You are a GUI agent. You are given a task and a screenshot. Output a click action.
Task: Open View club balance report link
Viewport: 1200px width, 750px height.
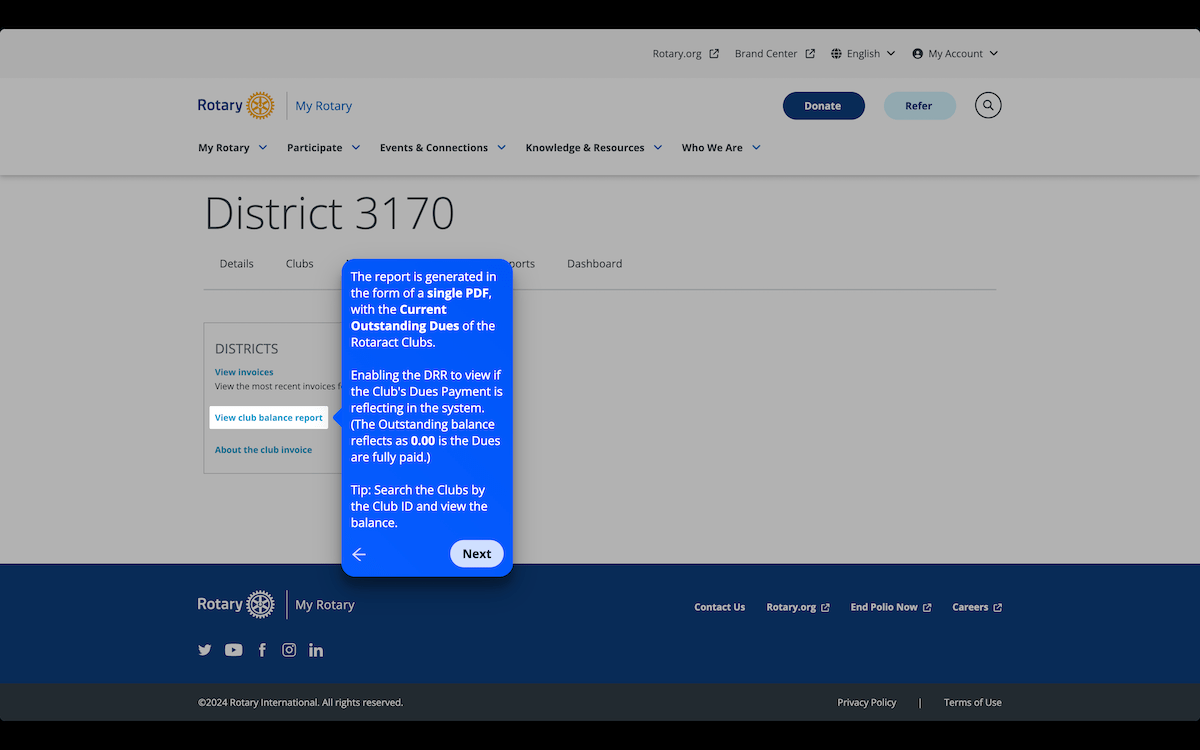click(269, 418)
